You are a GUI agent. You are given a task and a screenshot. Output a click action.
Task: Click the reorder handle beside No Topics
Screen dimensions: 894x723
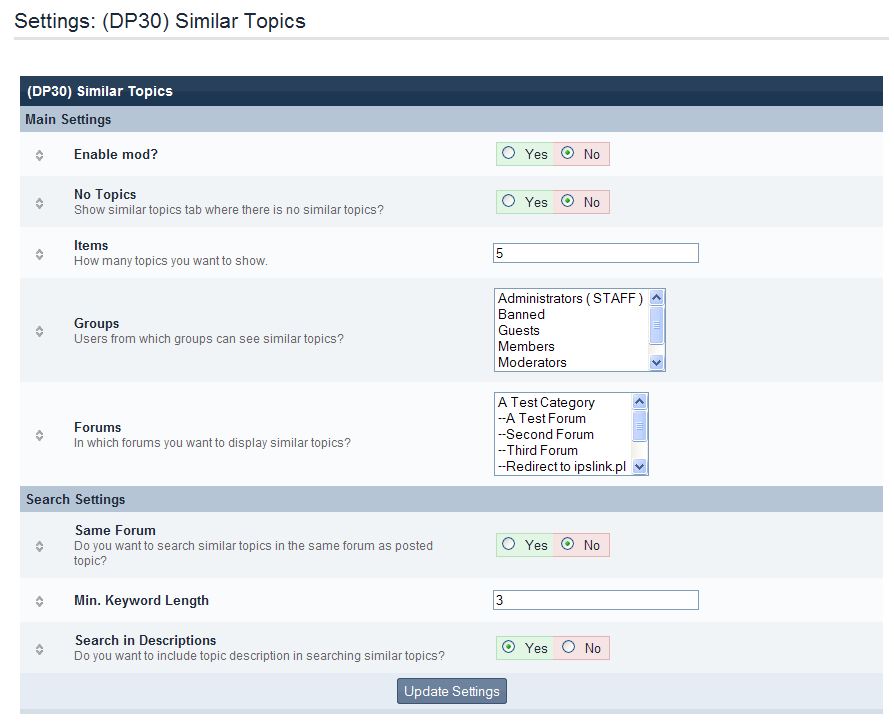point(39,203)
